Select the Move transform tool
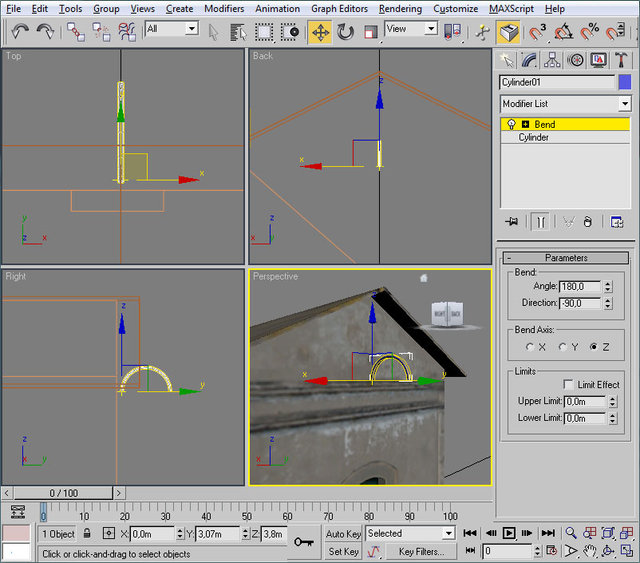 (320, 31)
